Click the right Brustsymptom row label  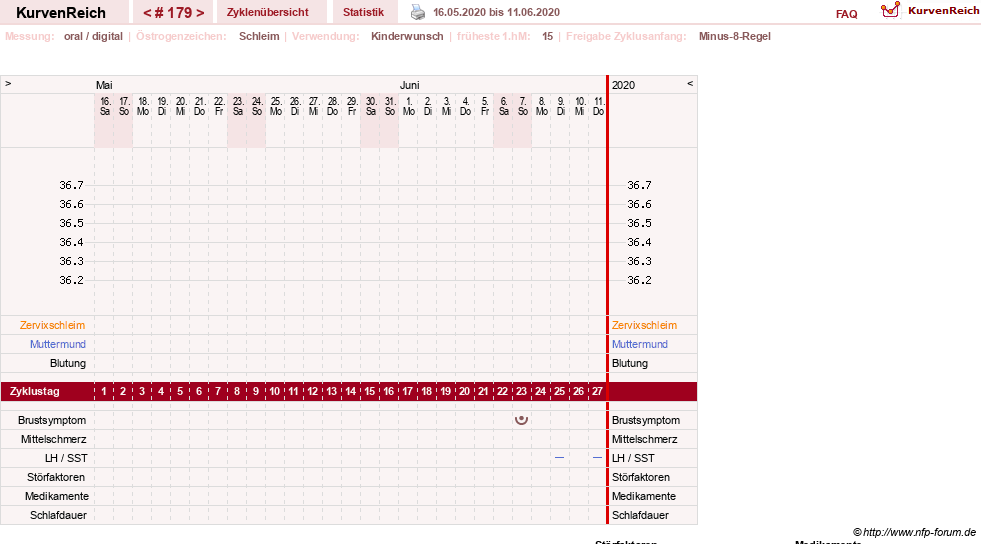(646, 420)
